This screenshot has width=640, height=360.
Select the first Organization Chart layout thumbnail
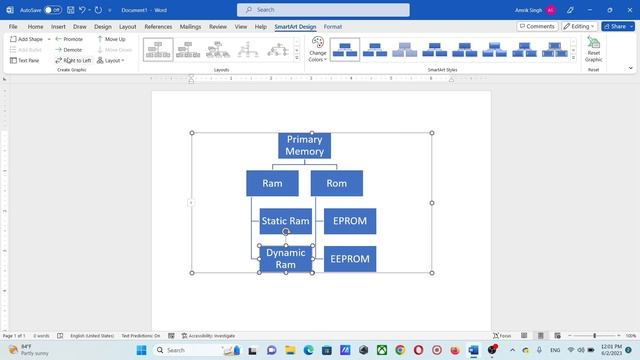tap(158, 50)
